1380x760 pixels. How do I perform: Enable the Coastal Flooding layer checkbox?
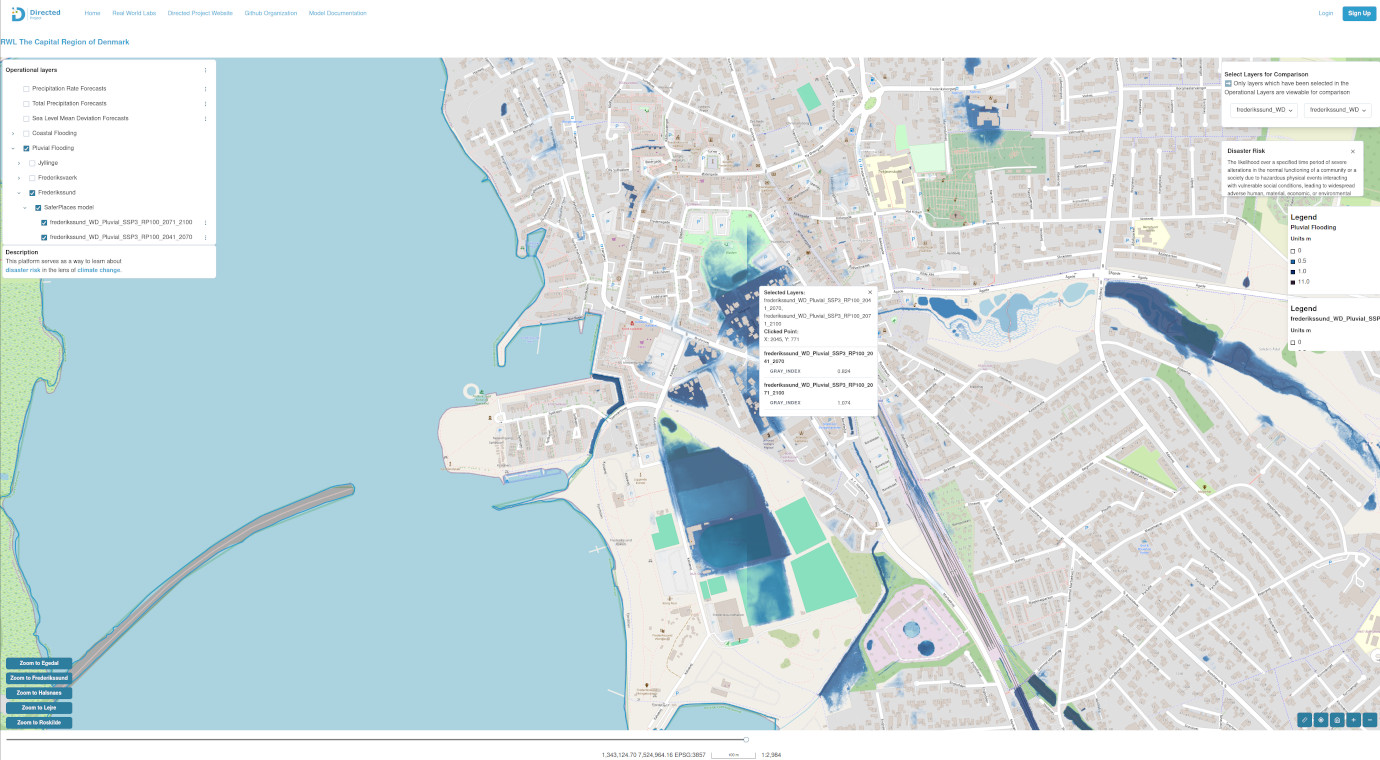tap(26, 133)
